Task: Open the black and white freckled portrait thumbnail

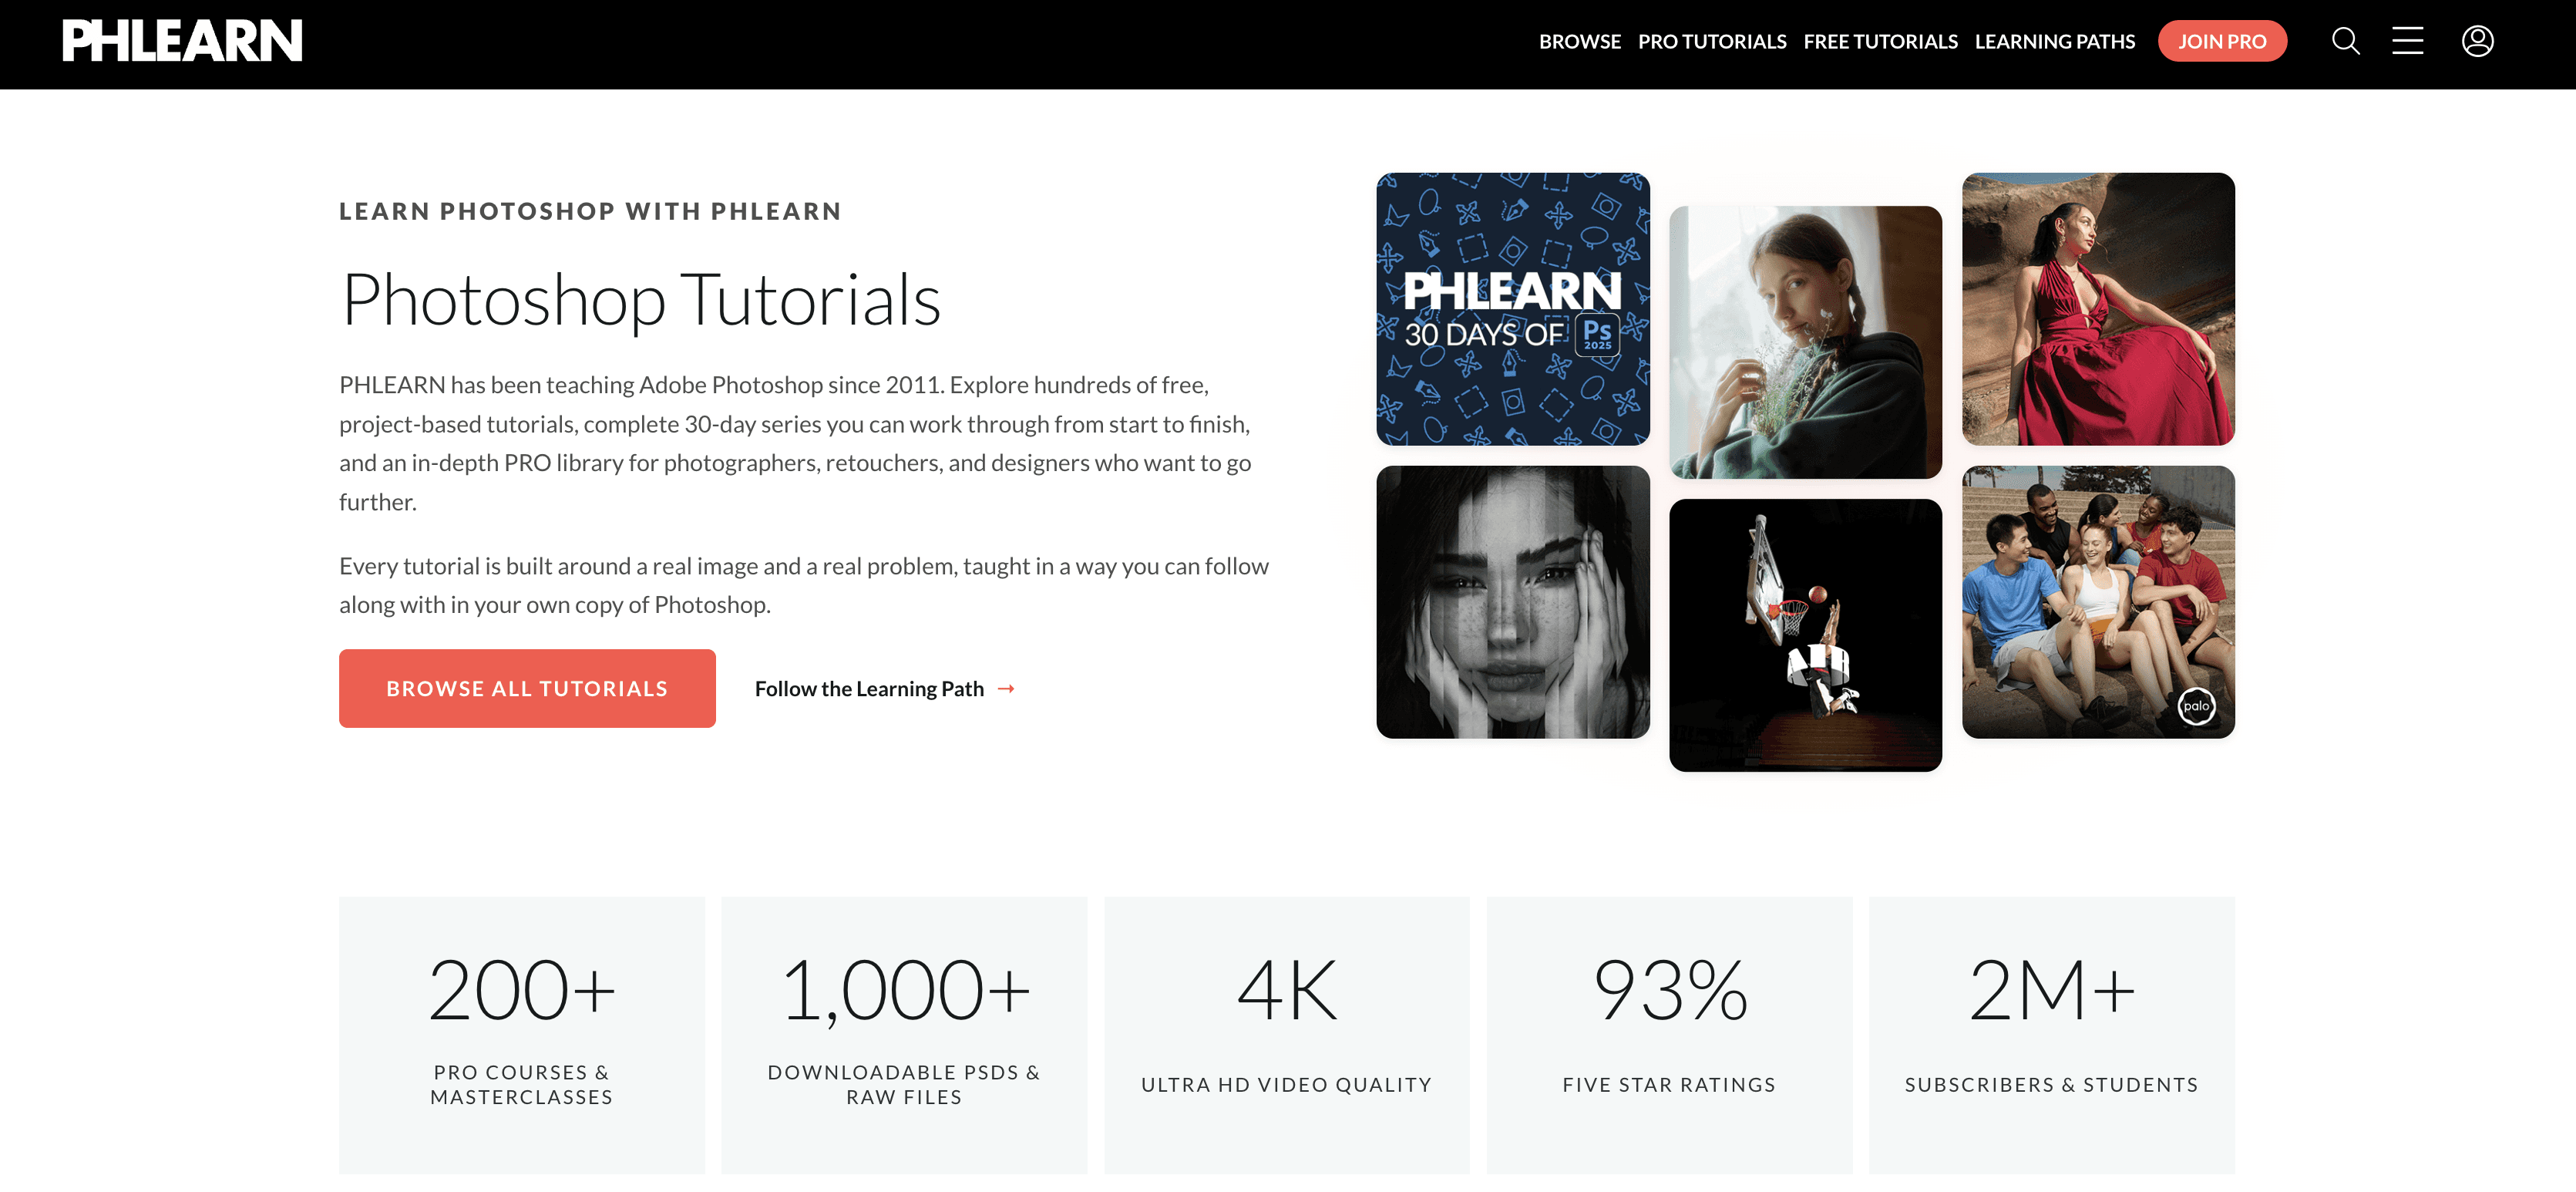Action: coord(1512,602)
